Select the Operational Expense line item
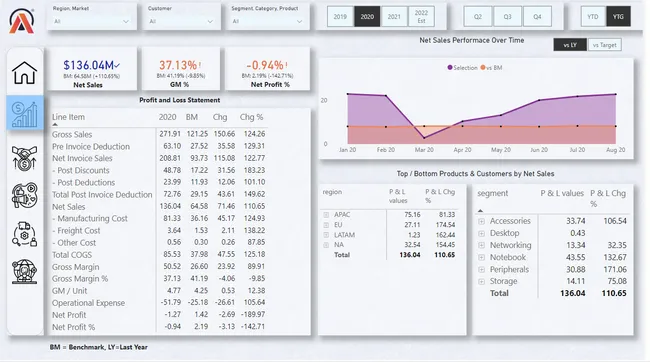This screenshot has height=362, width=650. 88,303
